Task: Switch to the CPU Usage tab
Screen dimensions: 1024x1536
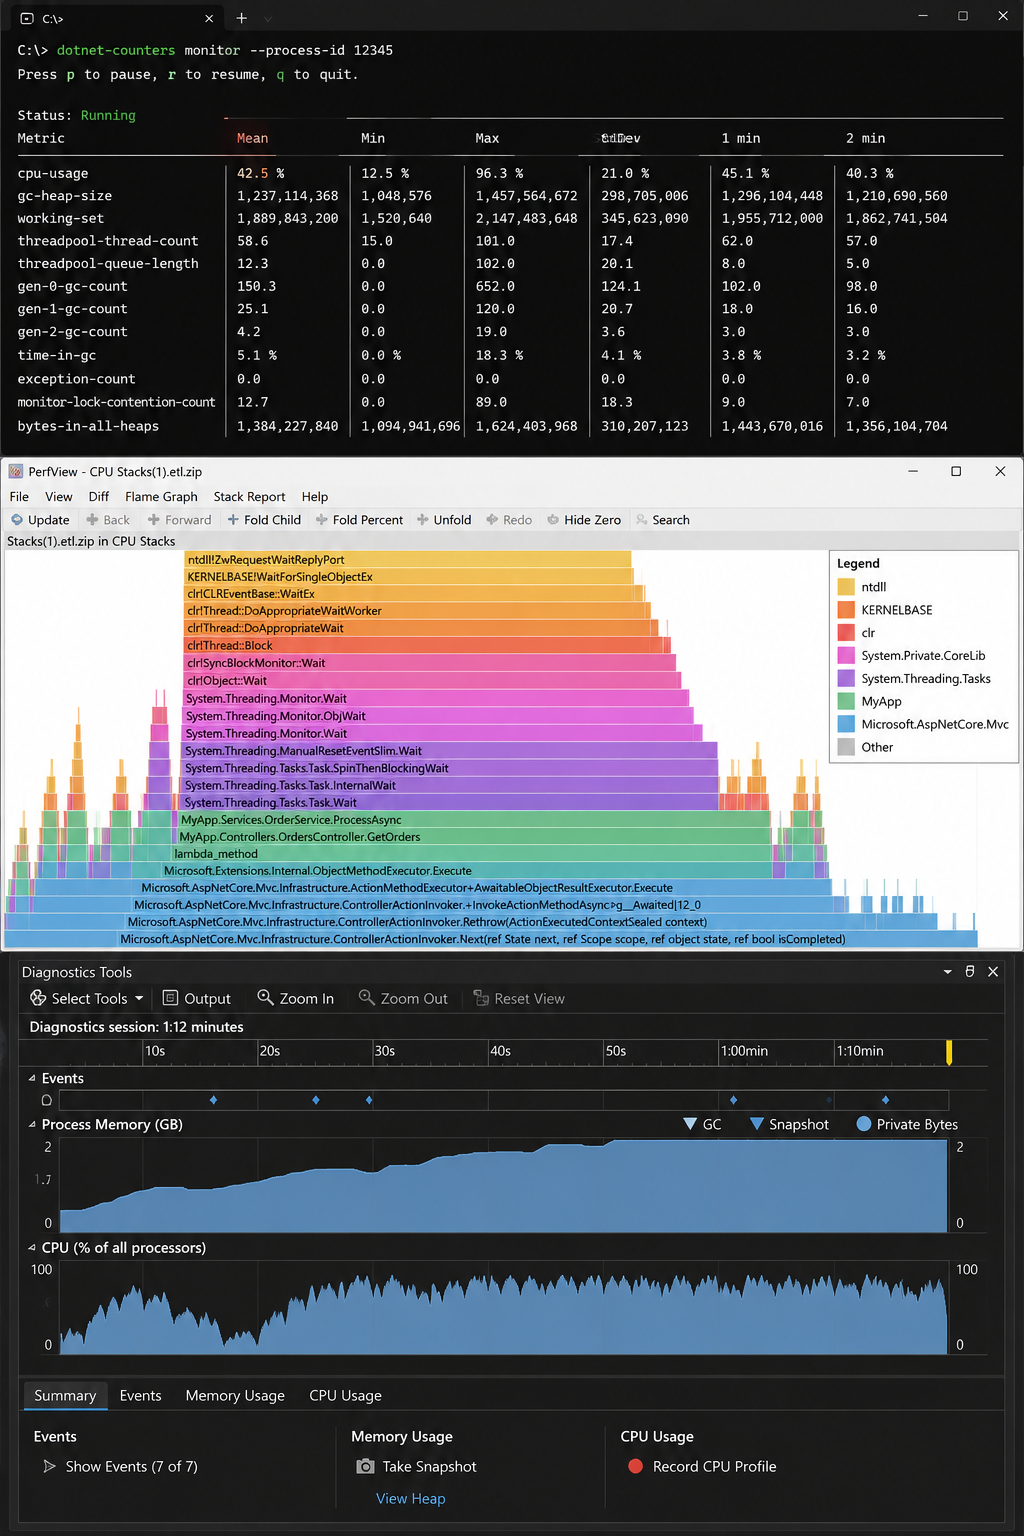Action: point(345,1395)
